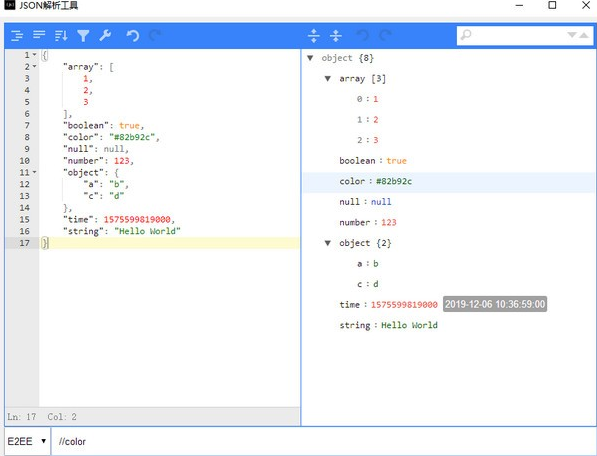Screen dimensions: 597x456
Task: Expand all fields in tree view
Action: point(314,35)
